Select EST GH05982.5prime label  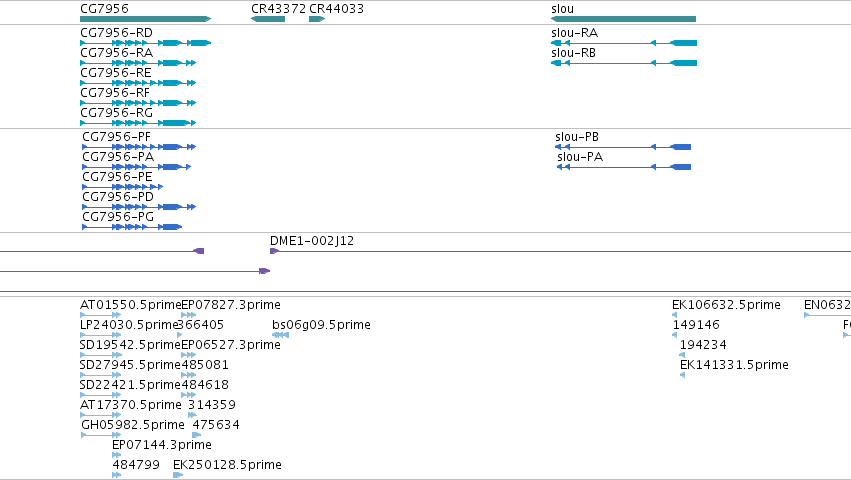pos(133,425)
